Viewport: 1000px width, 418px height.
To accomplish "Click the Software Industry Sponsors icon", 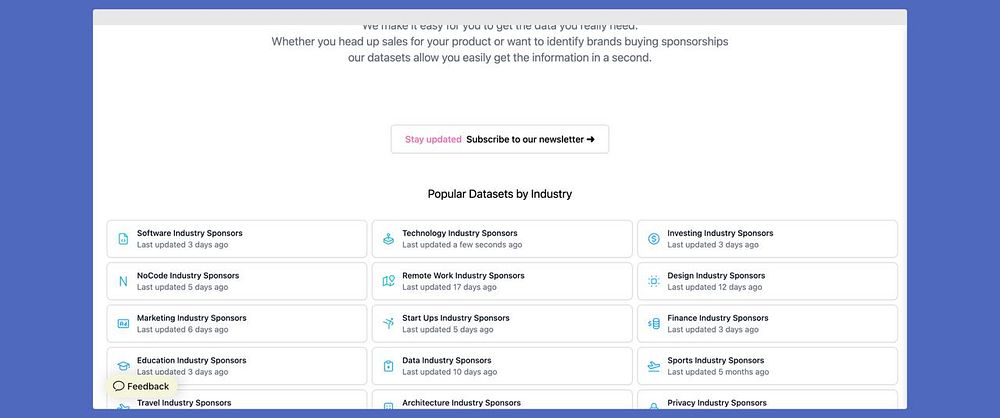I will (123, 239).
